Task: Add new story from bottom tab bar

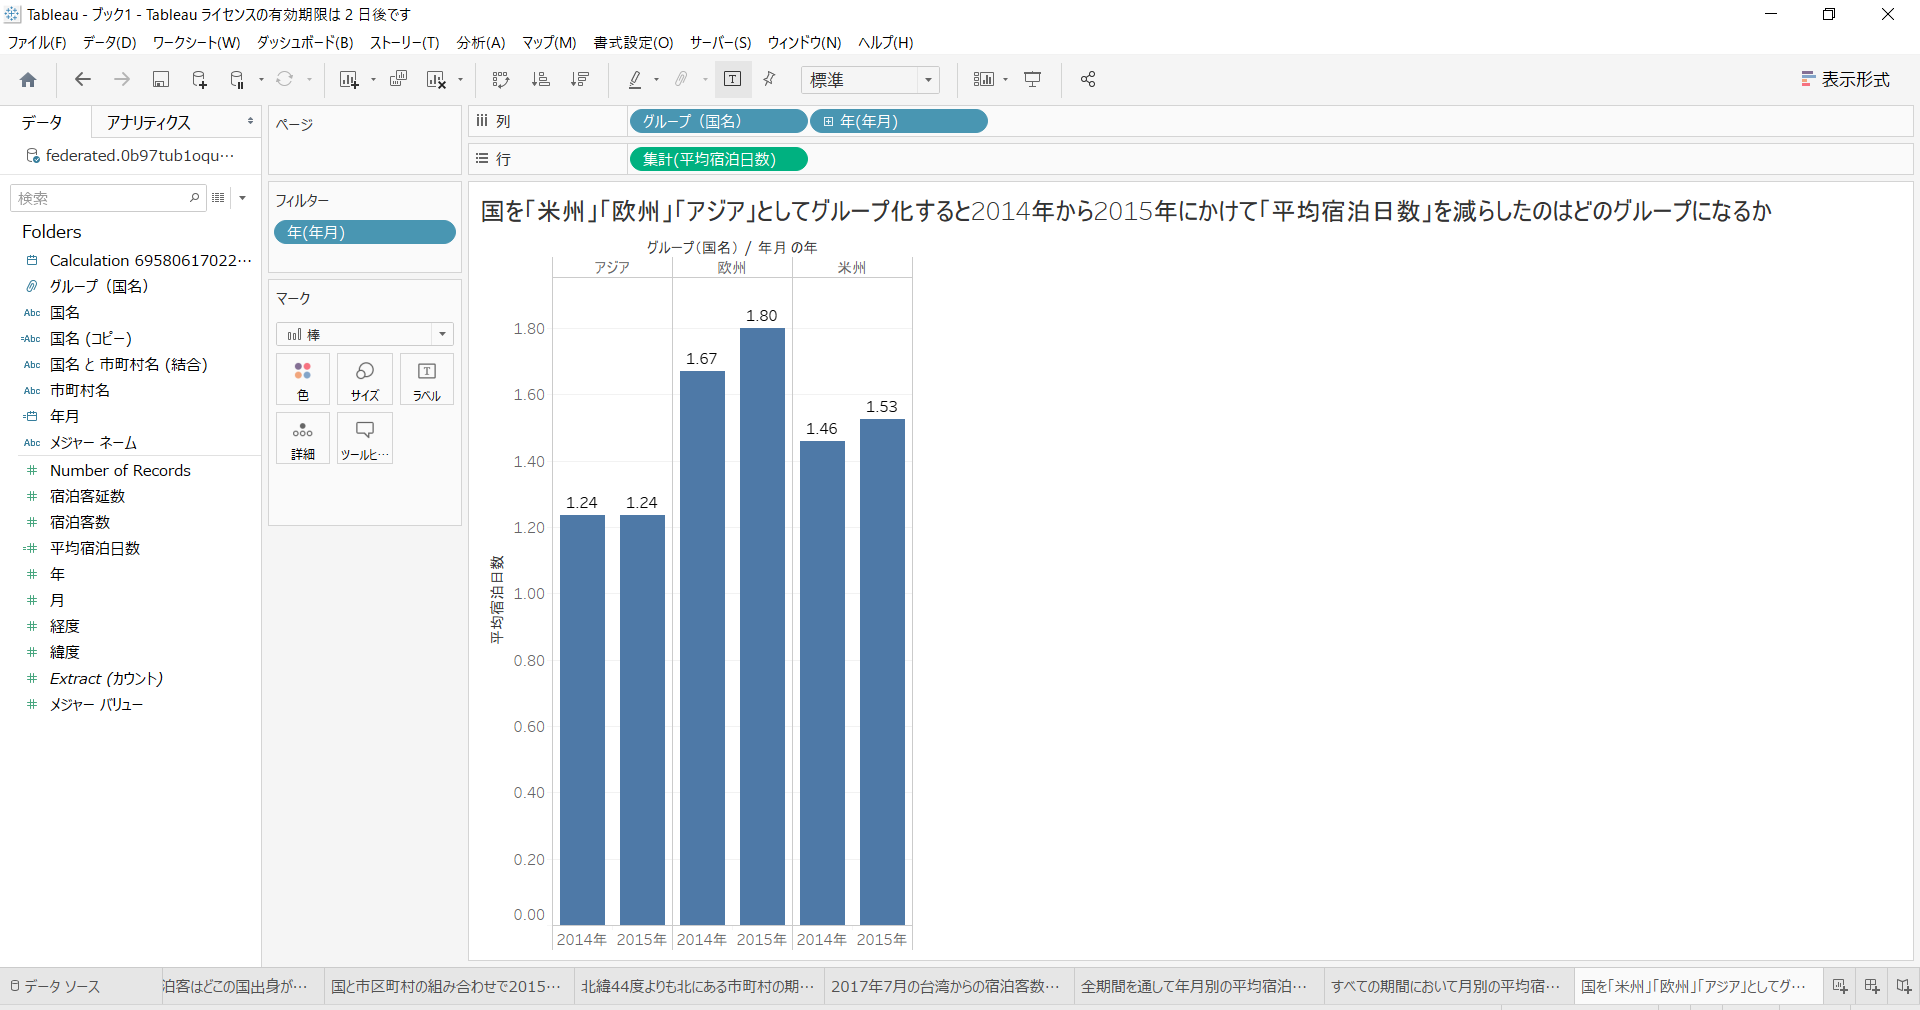Action: [1904, 986]
